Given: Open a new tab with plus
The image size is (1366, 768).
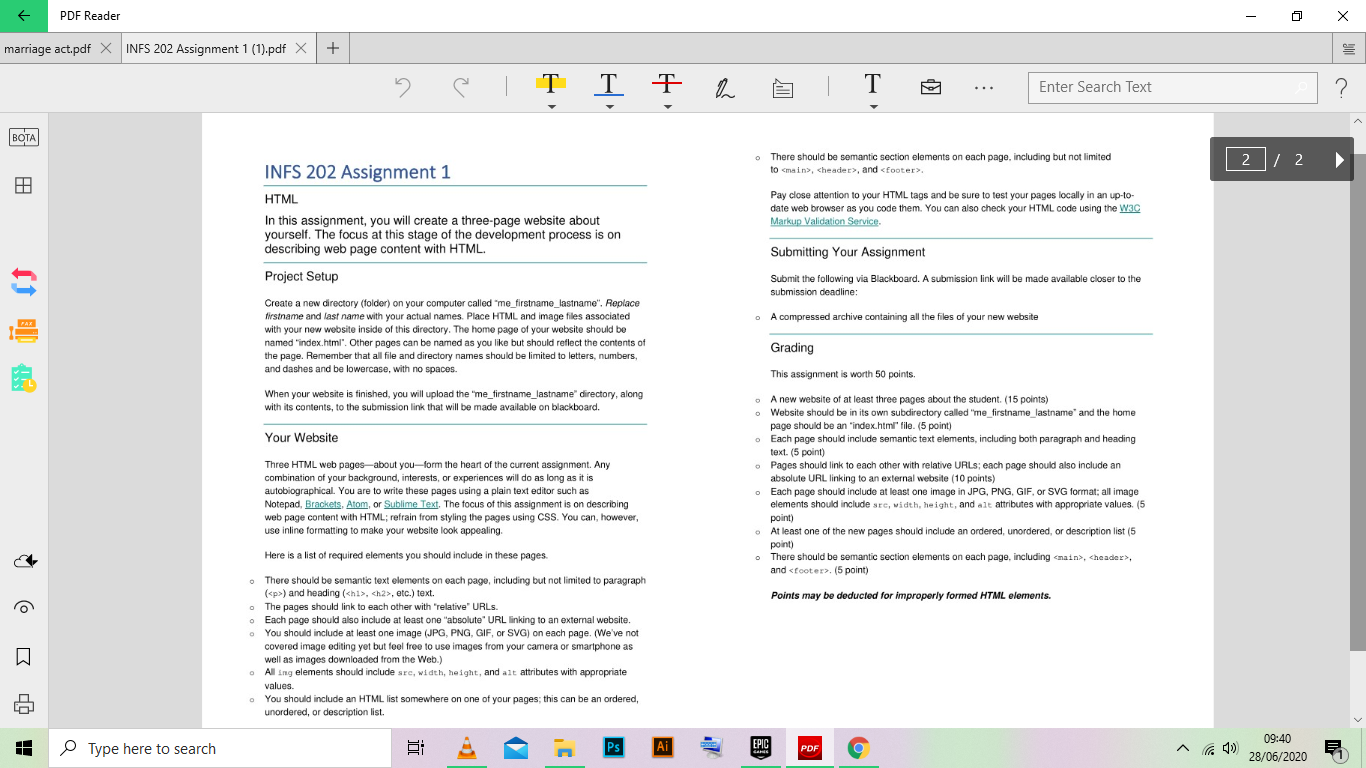Looking at the screenshot, I should point(333,48).
